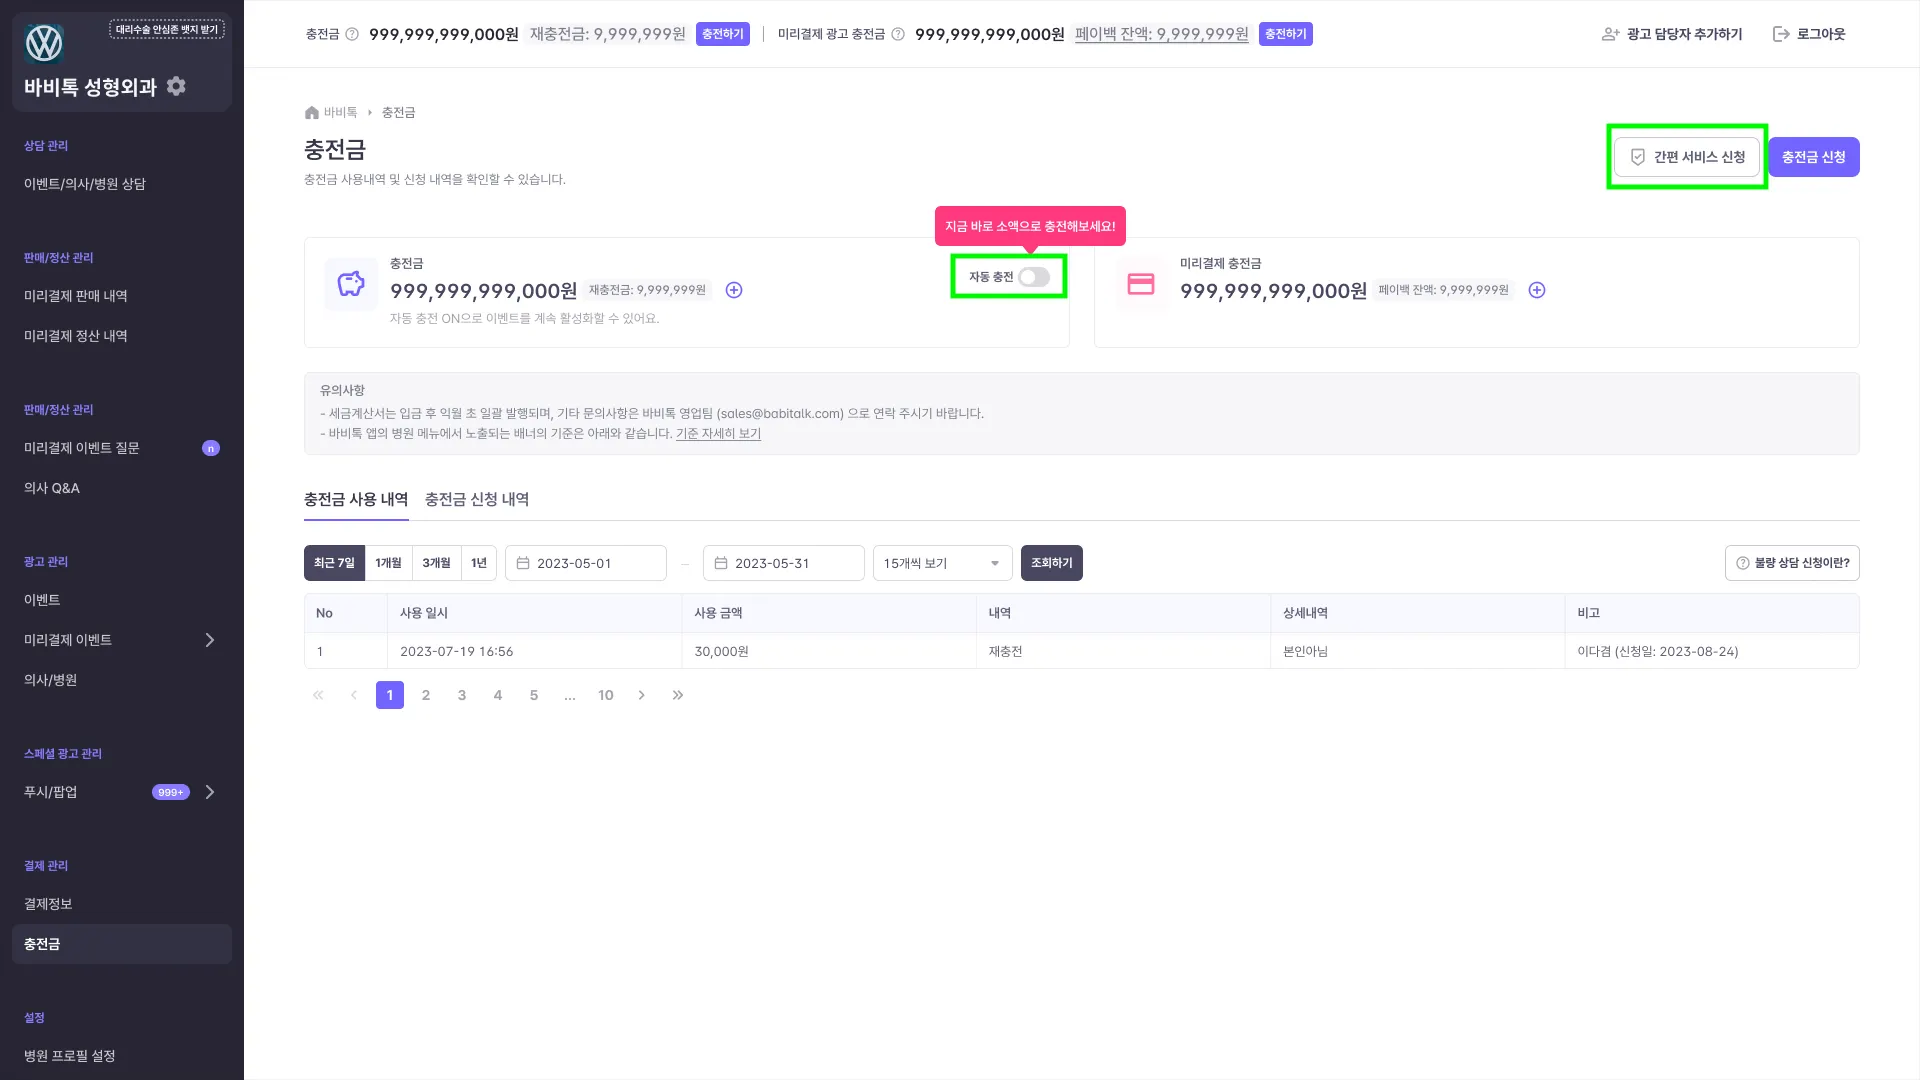Screen dimensions: 1920x1080
Task: Go to page 3
Action: click(x=462, y=695)
